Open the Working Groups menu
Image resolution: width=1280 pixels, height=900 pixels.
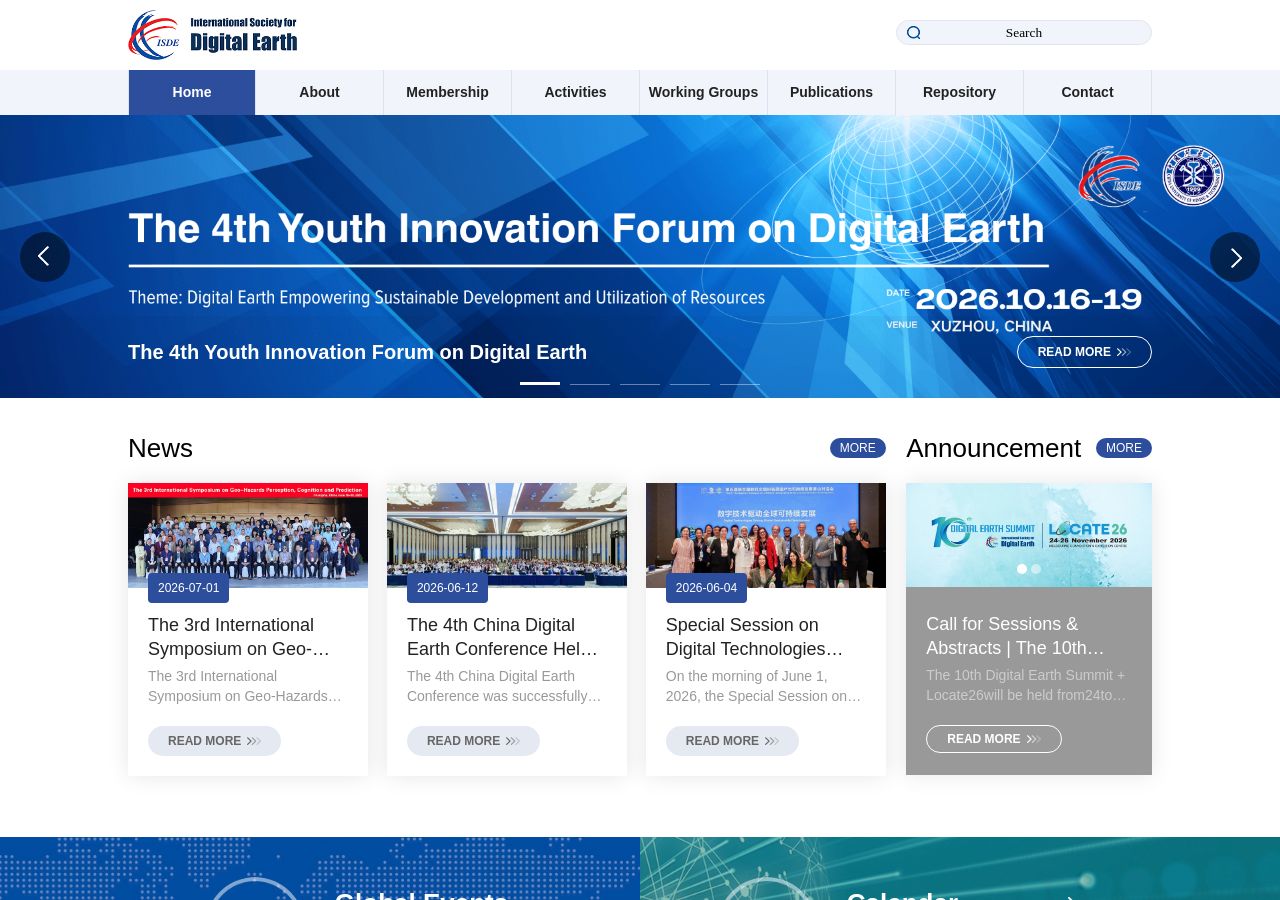(x=703, y=92)
